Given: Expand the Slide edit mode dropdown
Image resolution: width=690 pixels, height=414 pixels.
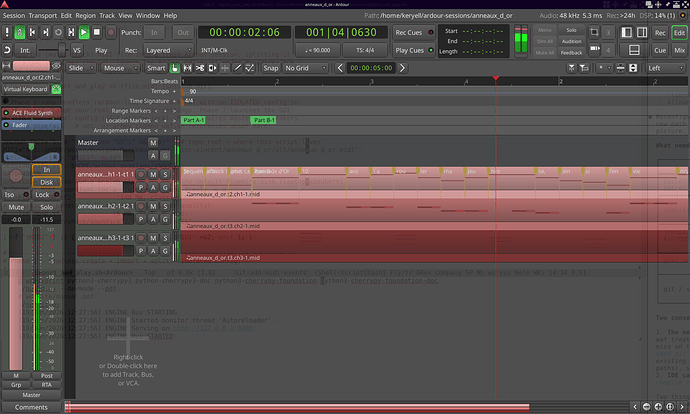Looking at the screenshot, I should tap(81, 68).
